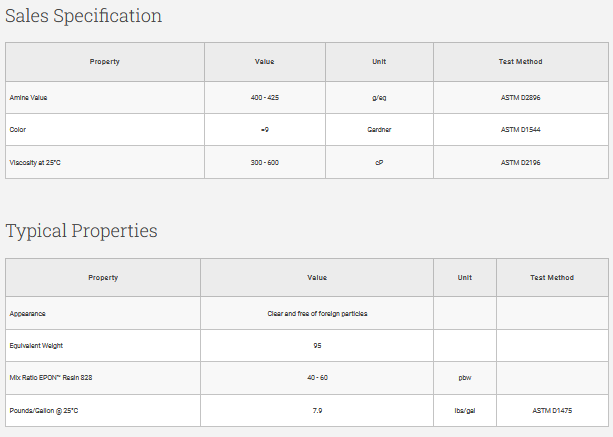Click the ASTM D2196 test method
The width and height of the screenshot is (613, 437).
pyautogui.click(x=520, y=162)
